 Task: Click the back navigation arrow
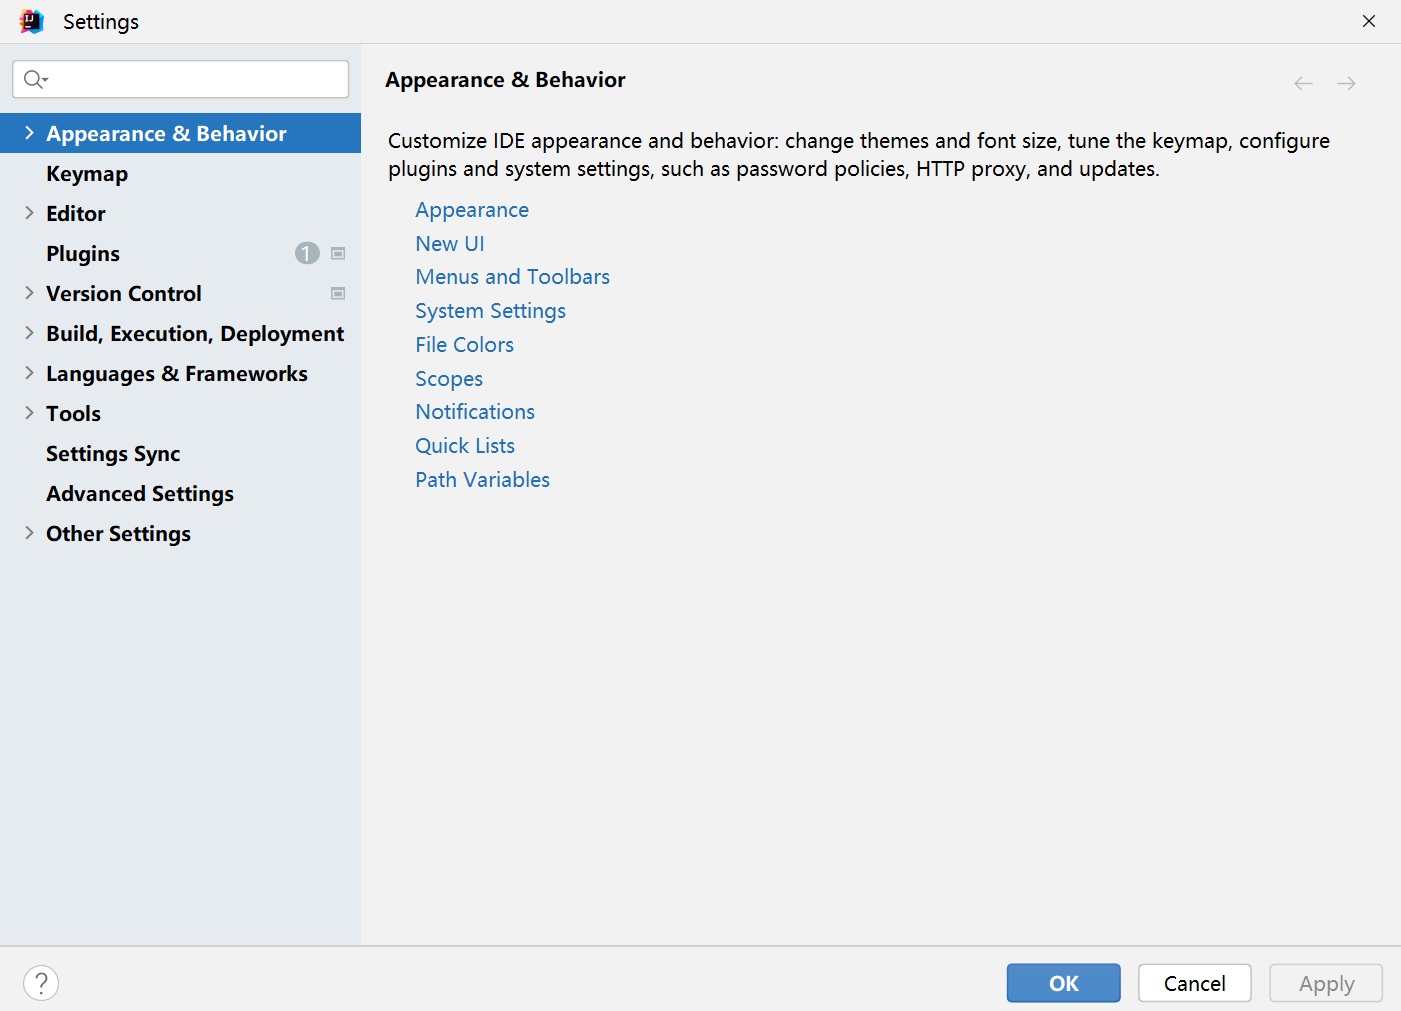[1303, 83]
